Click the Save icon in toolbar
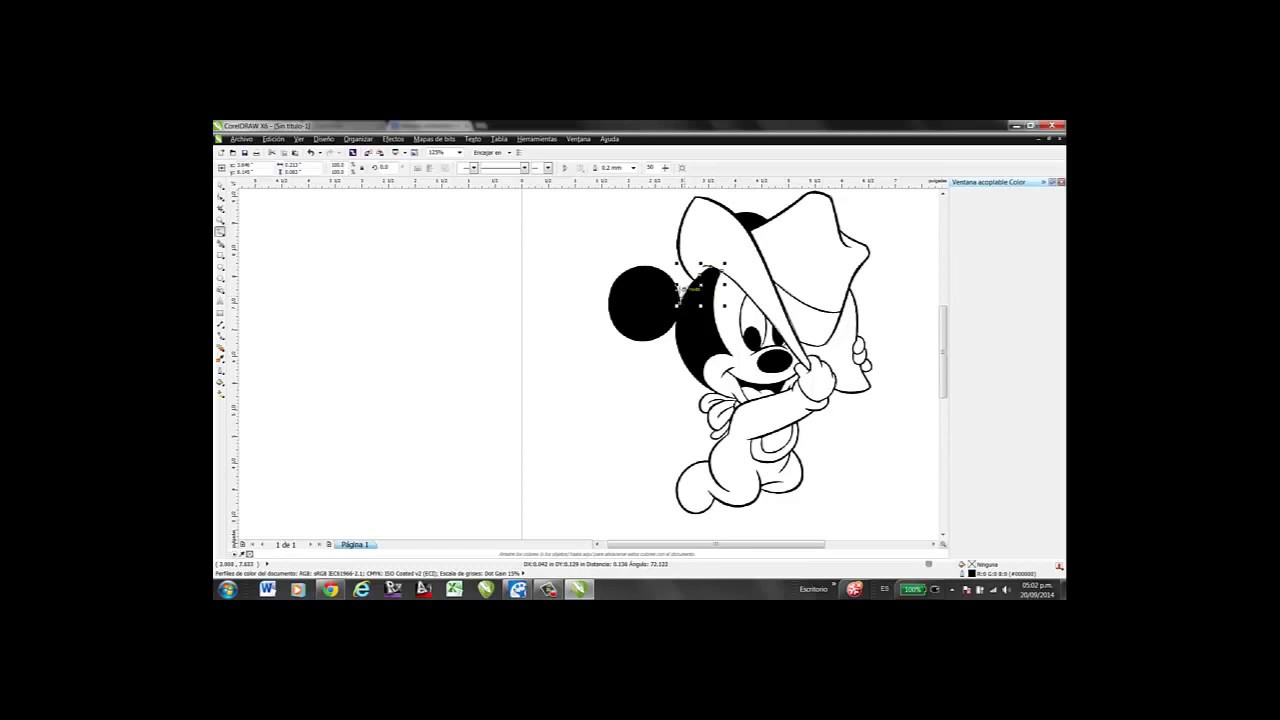Viewport: 1280px width, 720px height. (x=245, y=152)
